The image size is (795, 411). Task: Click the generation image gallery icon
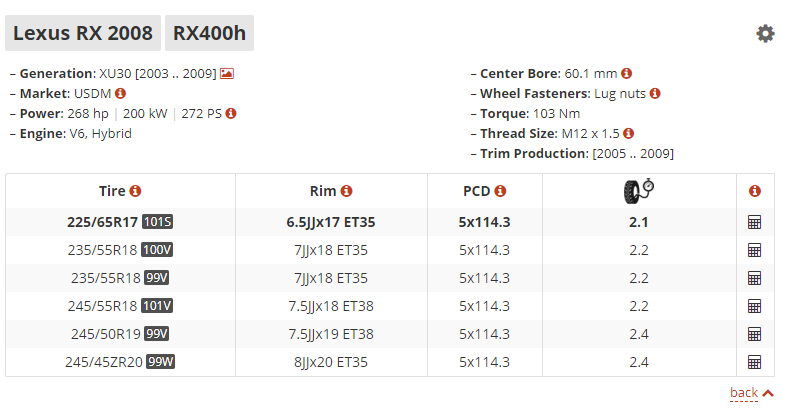(x=227, y=74)
